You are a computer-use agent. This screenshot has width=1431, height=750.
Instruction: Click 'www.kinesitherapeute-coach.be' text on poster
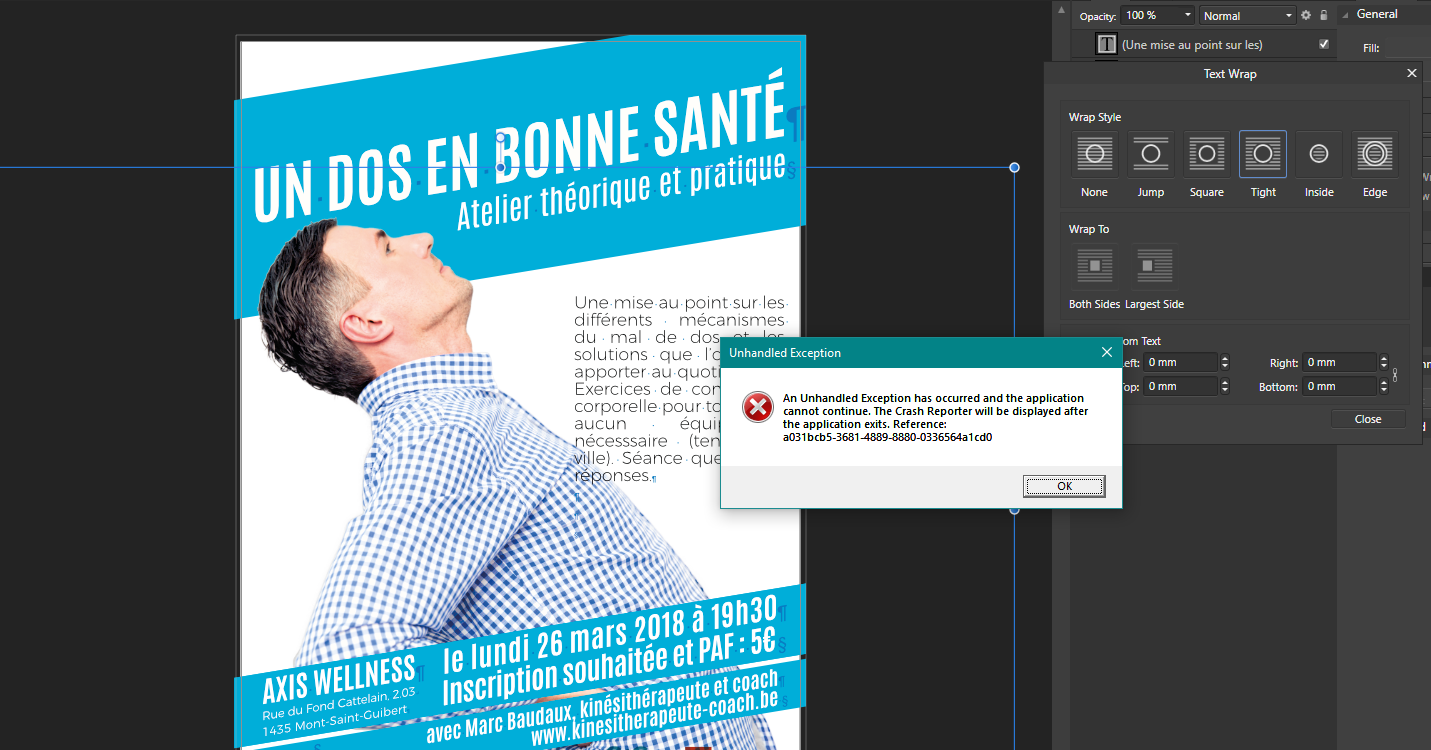tap(655, 720)
